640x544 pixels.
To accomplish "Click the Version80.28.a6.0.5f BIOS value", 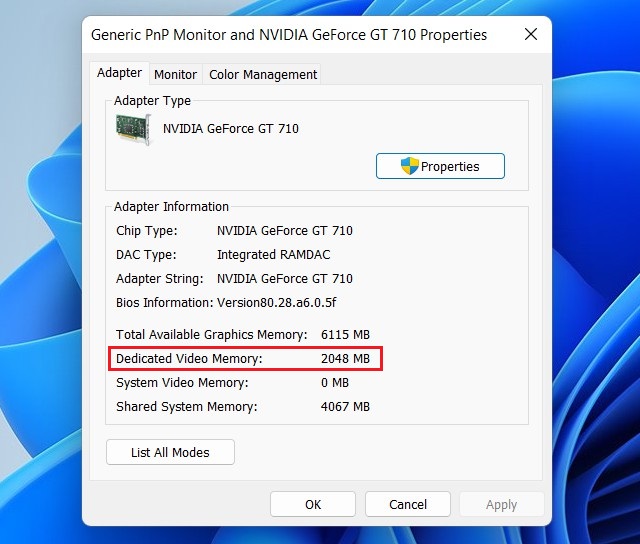I will click(x=276, y=303).
